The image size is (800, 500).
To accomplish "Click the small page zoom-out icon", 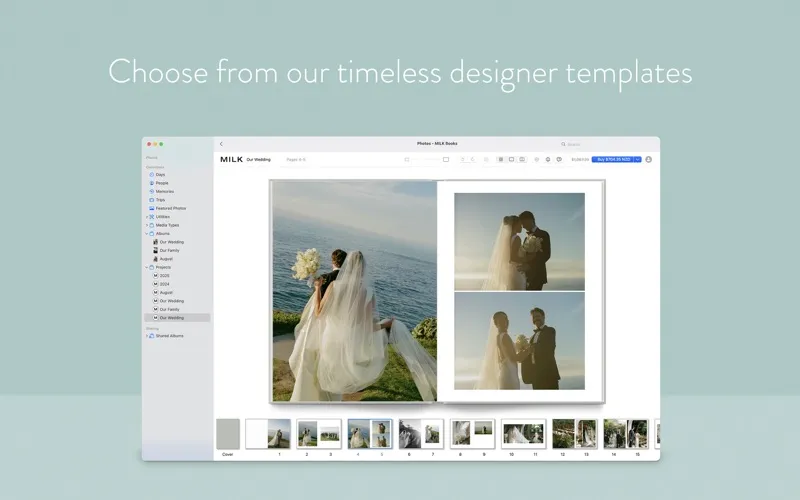I will (407, 160).
